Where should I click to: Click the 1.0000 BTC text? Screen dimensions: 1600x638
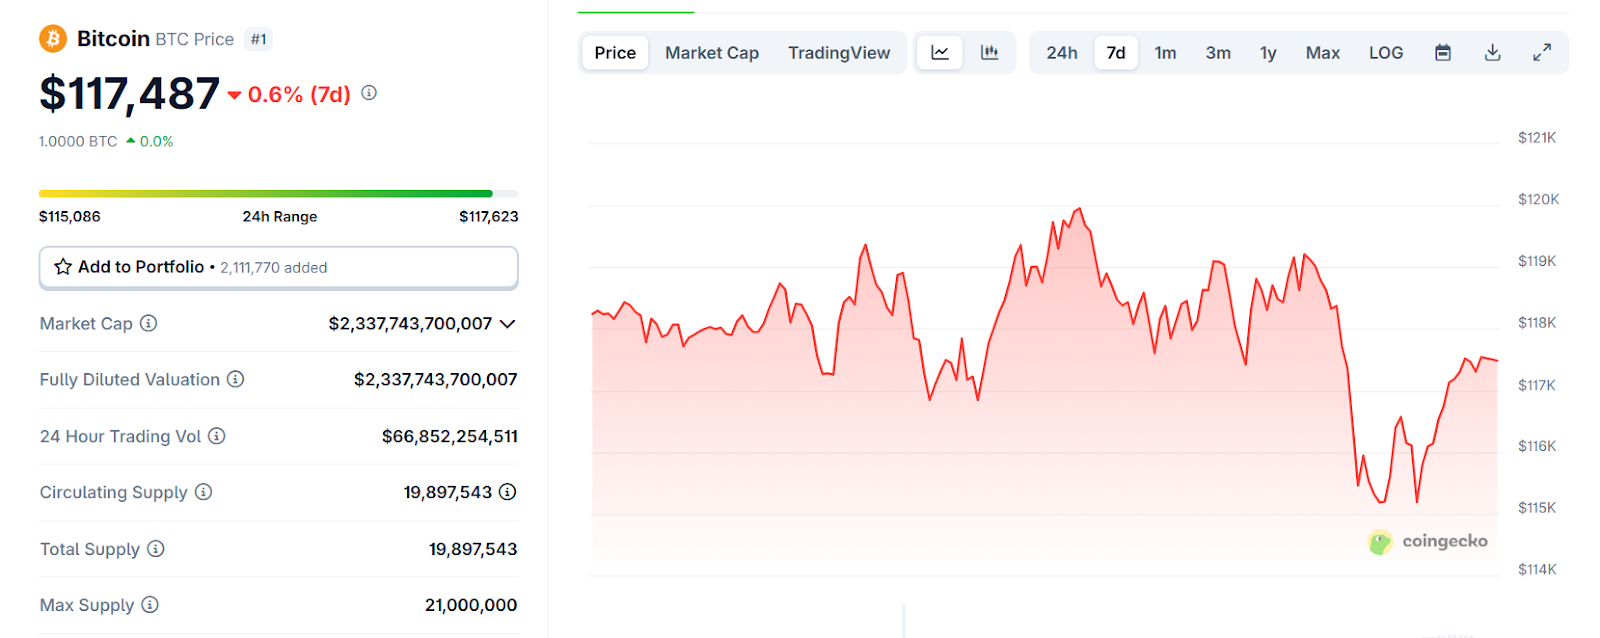coord(78,141)
